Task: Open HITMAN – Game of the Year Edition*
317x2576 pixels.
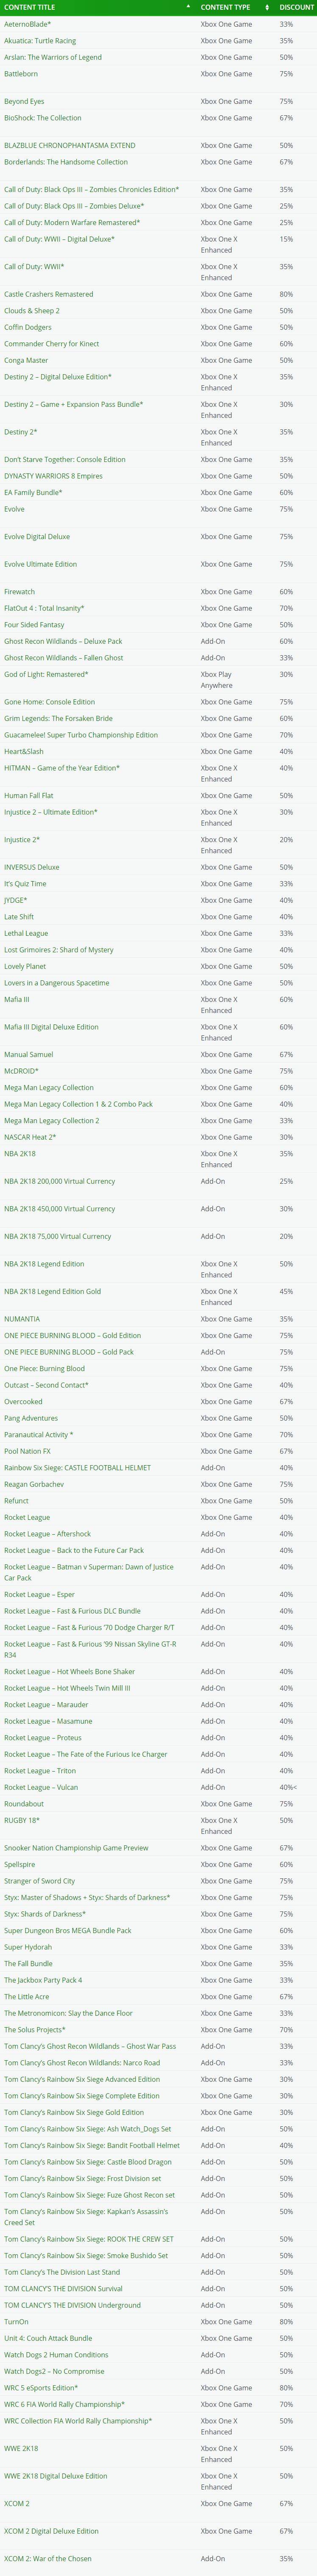Action: coord(62,768)
